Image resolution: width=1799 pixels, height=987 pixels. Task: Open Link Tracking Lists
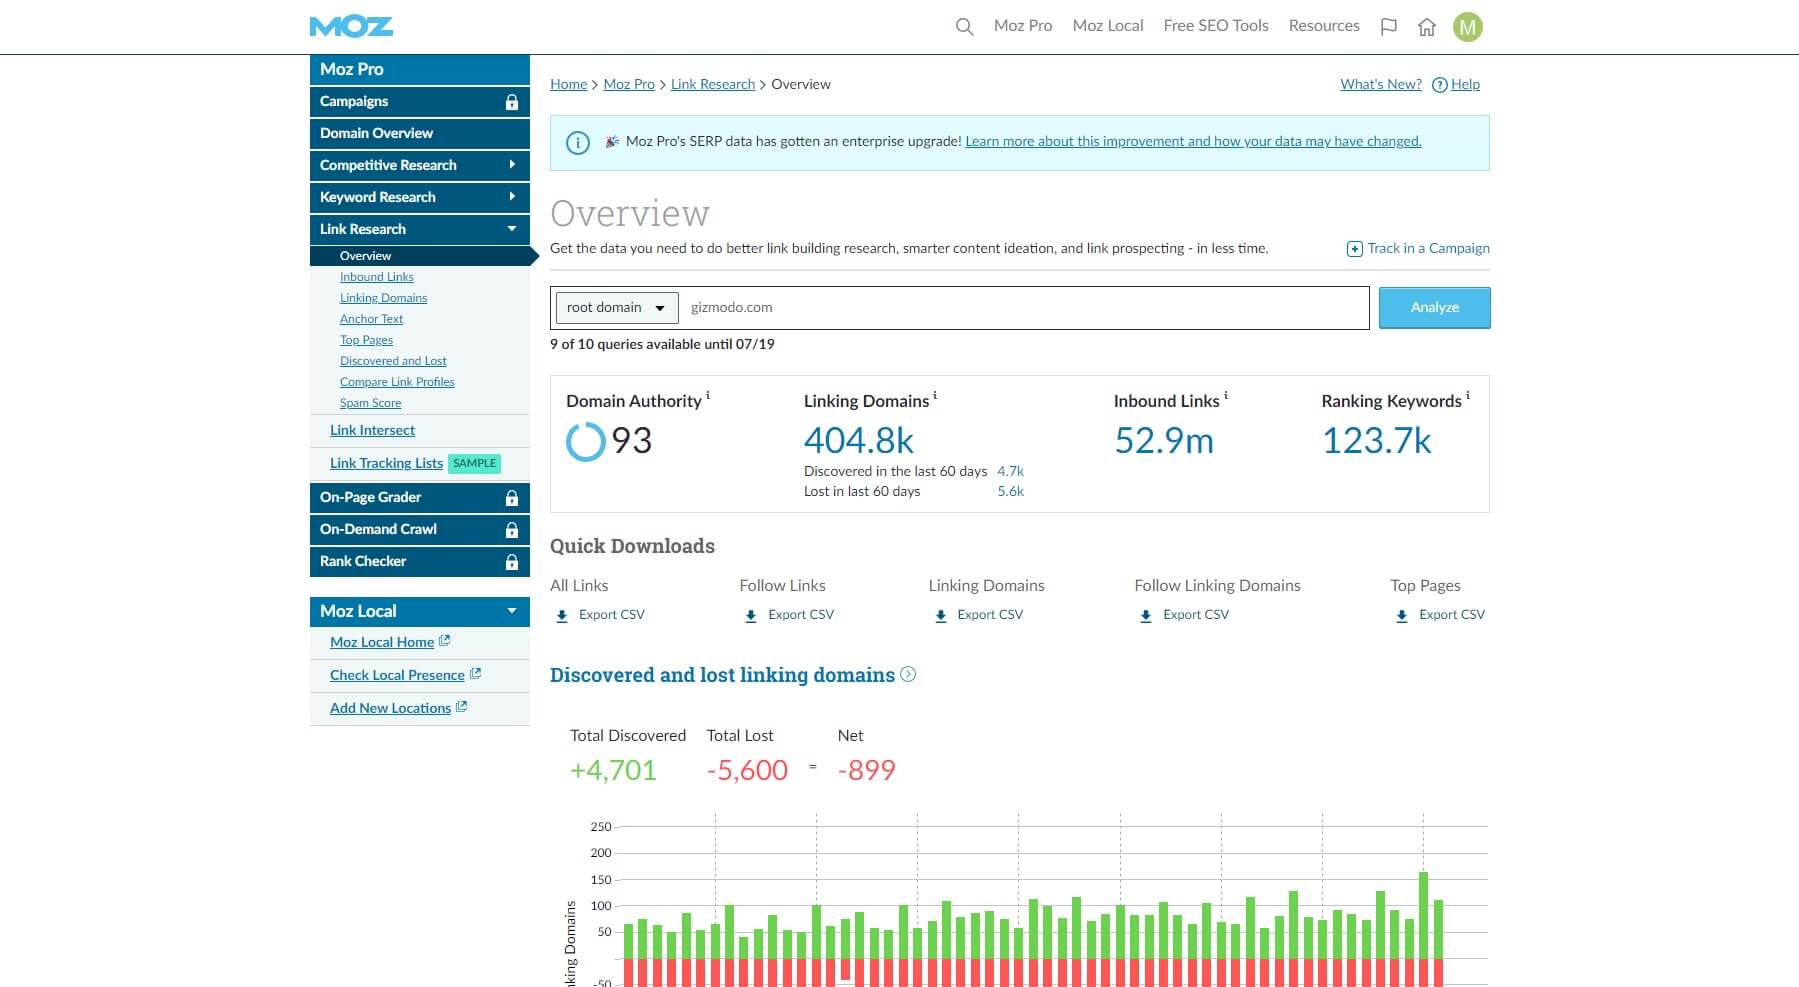tap(386, 463)
